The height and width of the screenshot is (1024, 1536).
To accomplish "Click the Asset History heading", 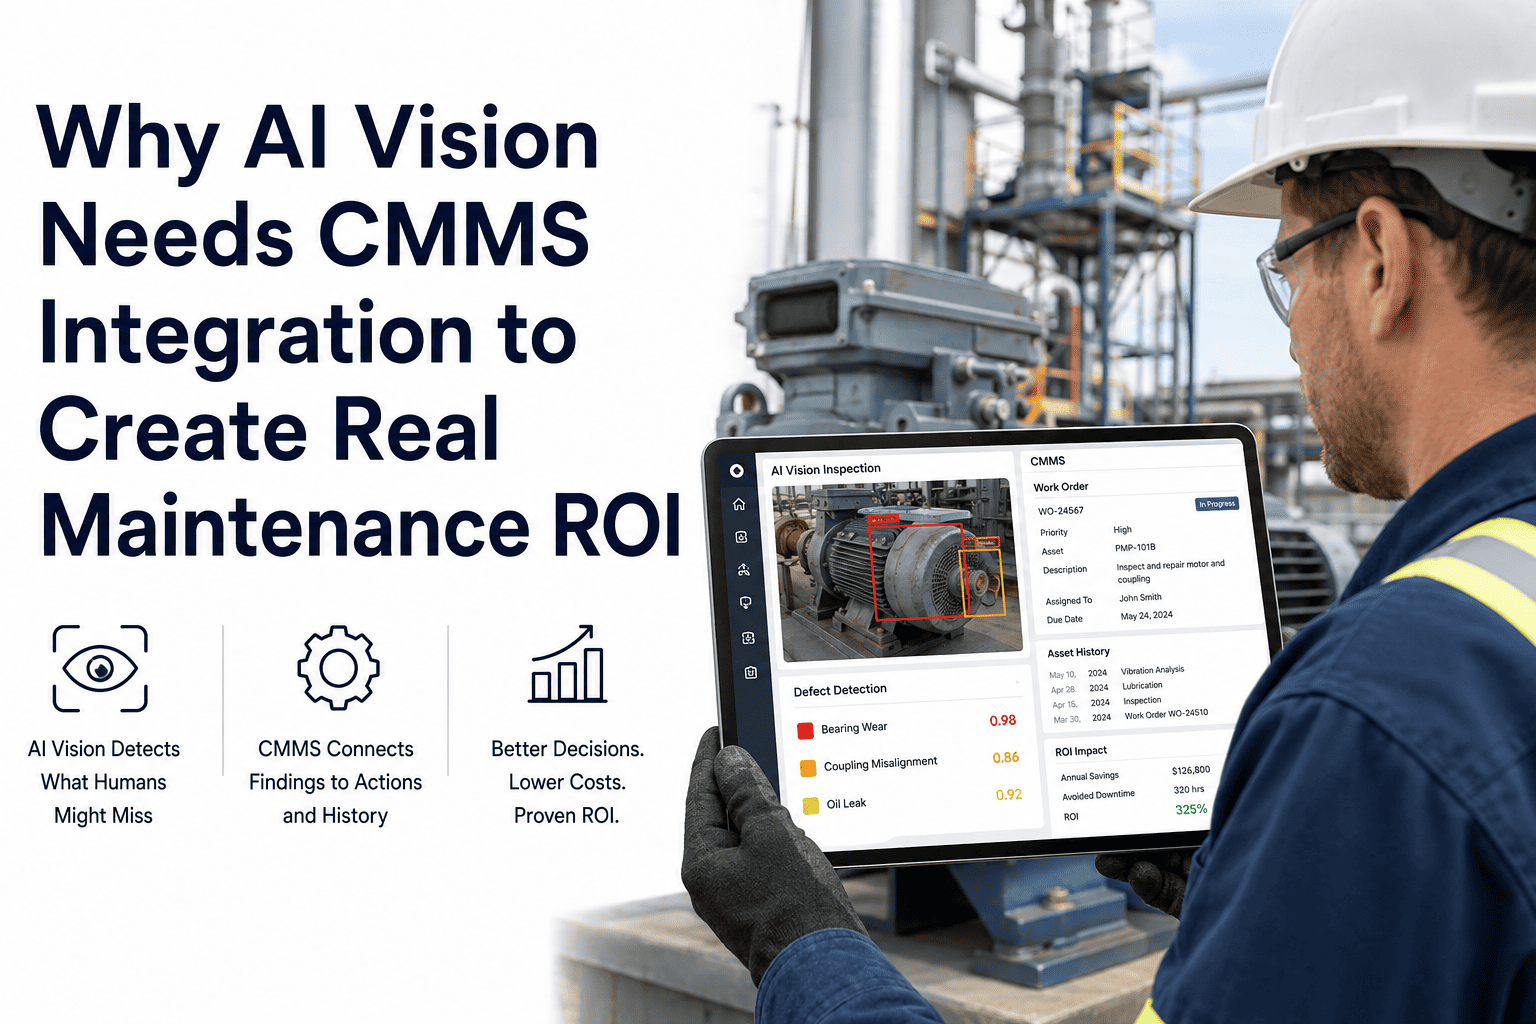I will (x=1079, y=652).
